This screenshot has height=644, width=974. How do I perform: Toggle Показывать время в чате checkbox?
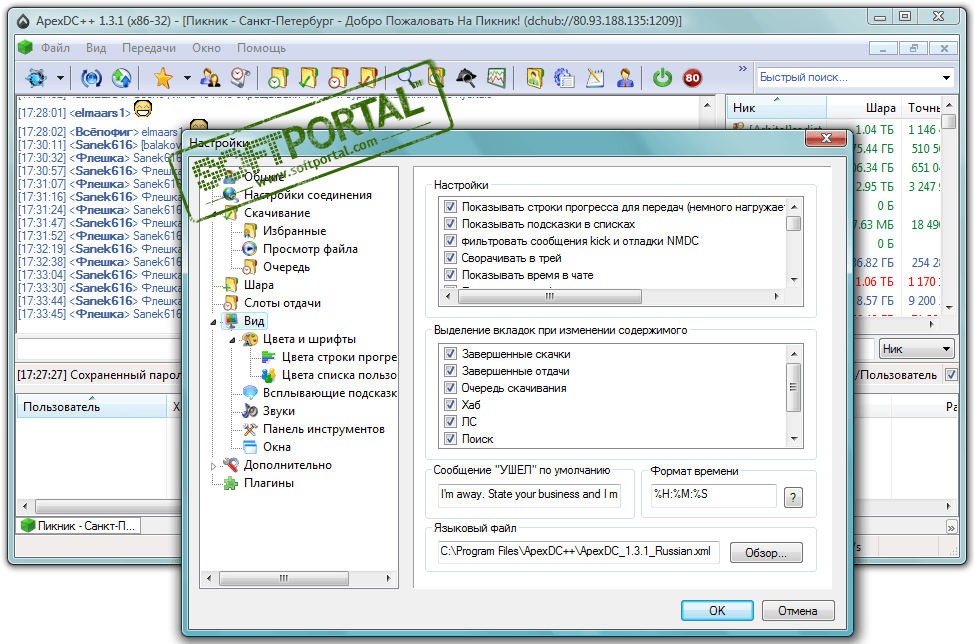pyautogui.click(x=450, y=274)
